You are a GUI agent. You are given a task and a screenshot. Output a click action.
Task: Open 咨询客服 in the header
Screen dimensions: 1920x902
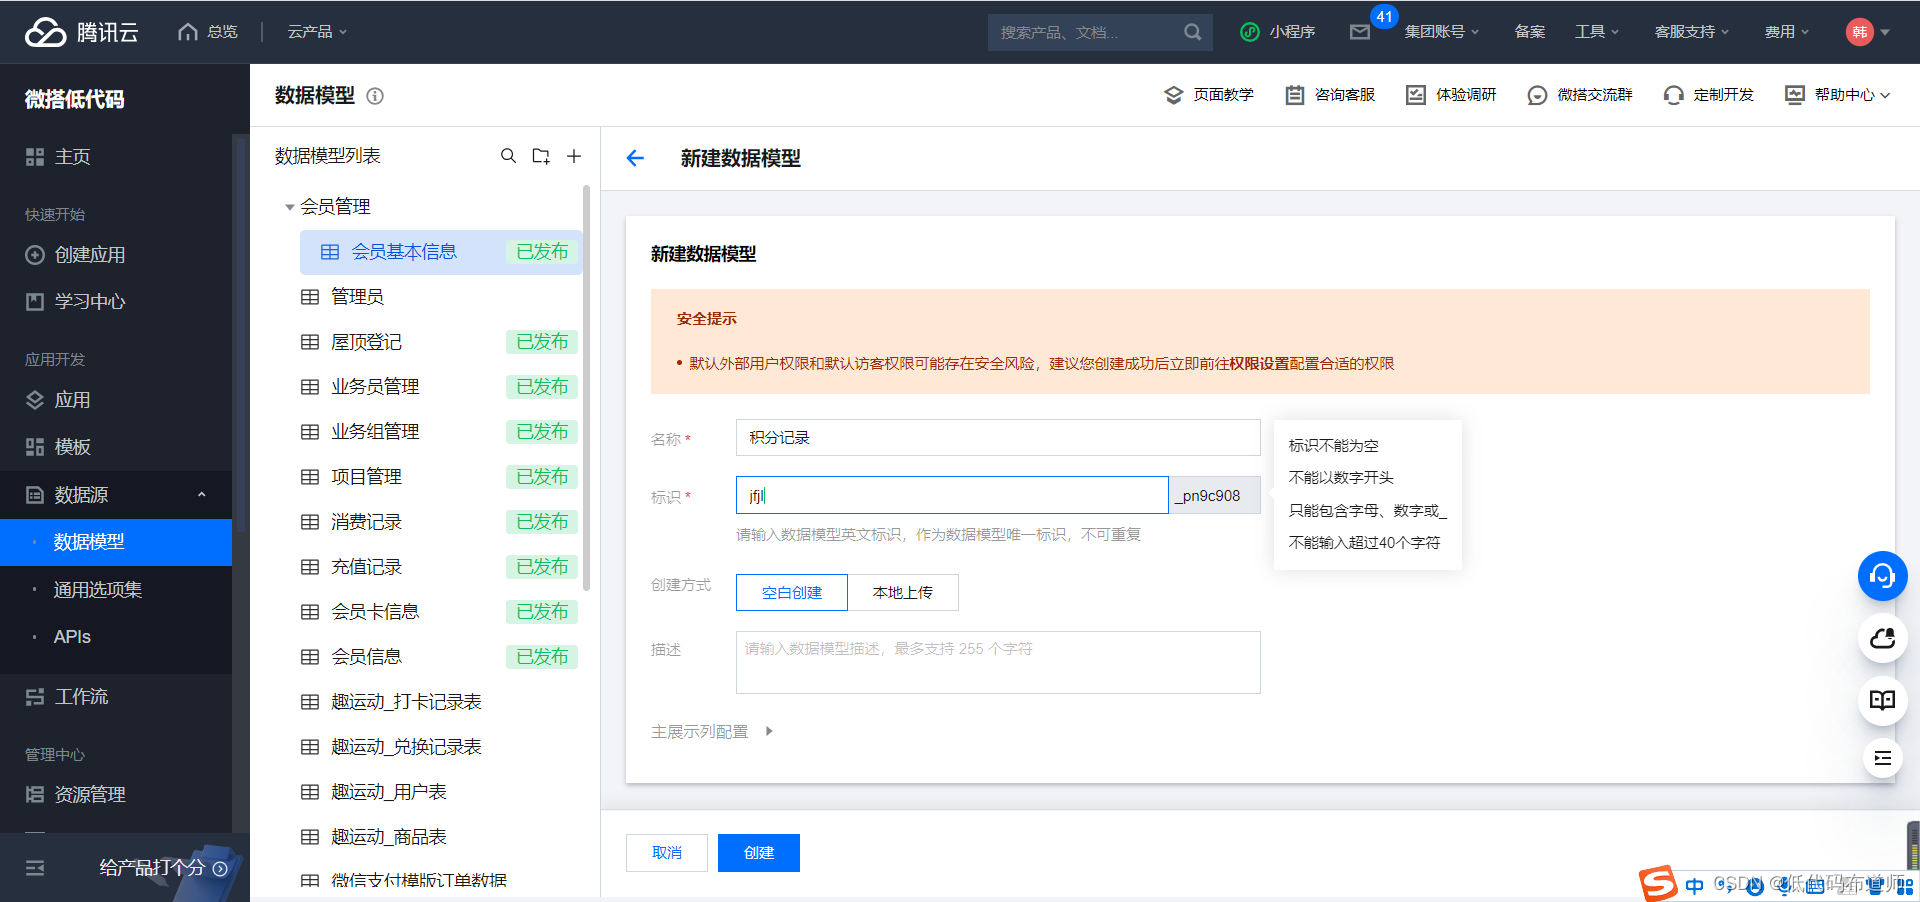1330,95
